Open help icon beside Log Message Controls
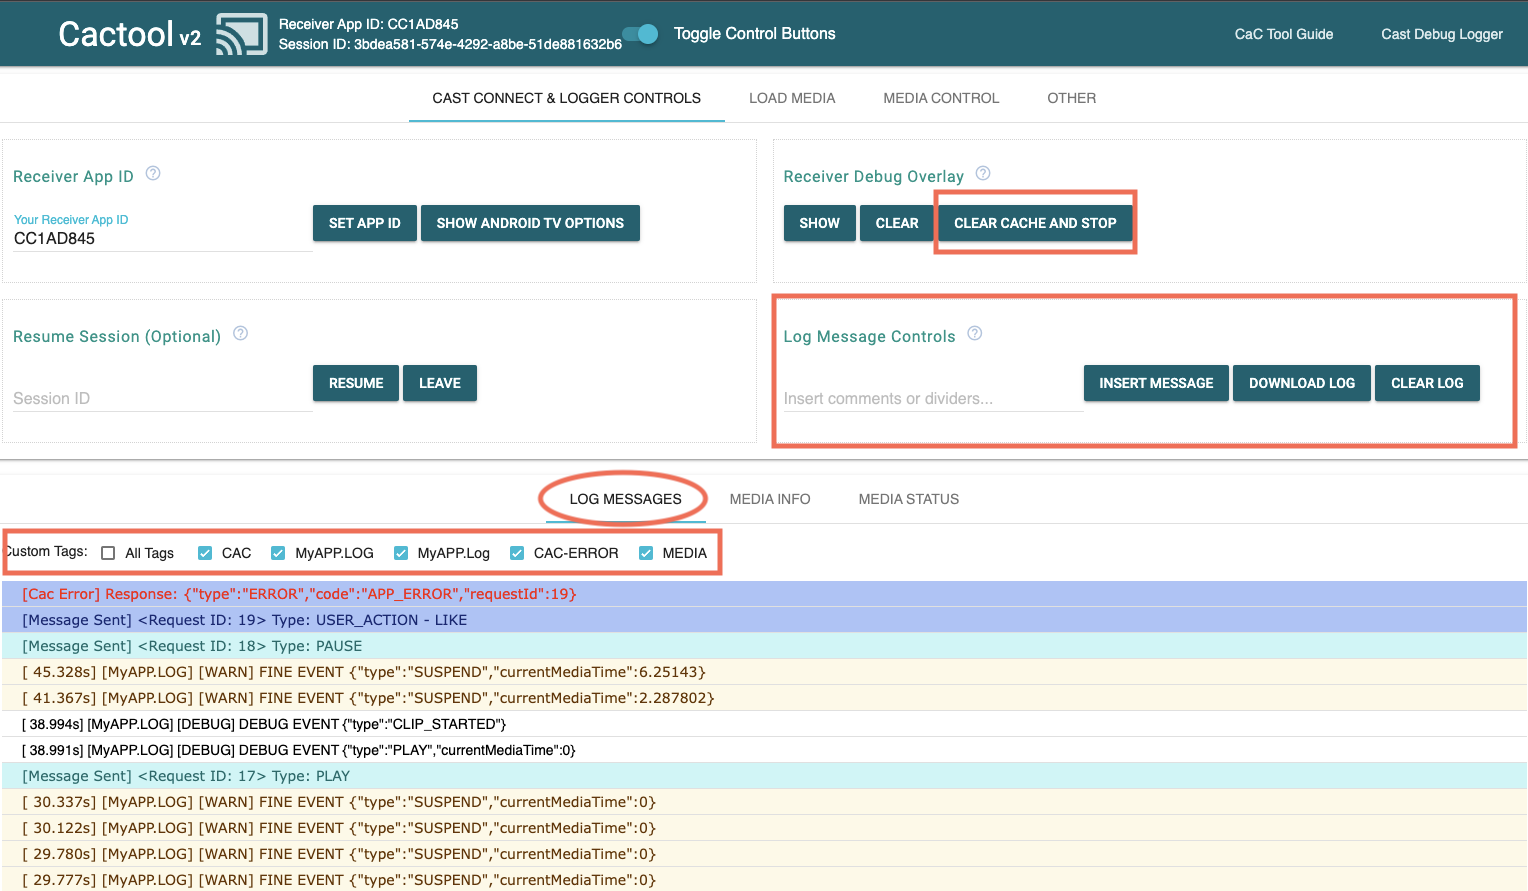The image size is (1528, 891). coord(975,333)
